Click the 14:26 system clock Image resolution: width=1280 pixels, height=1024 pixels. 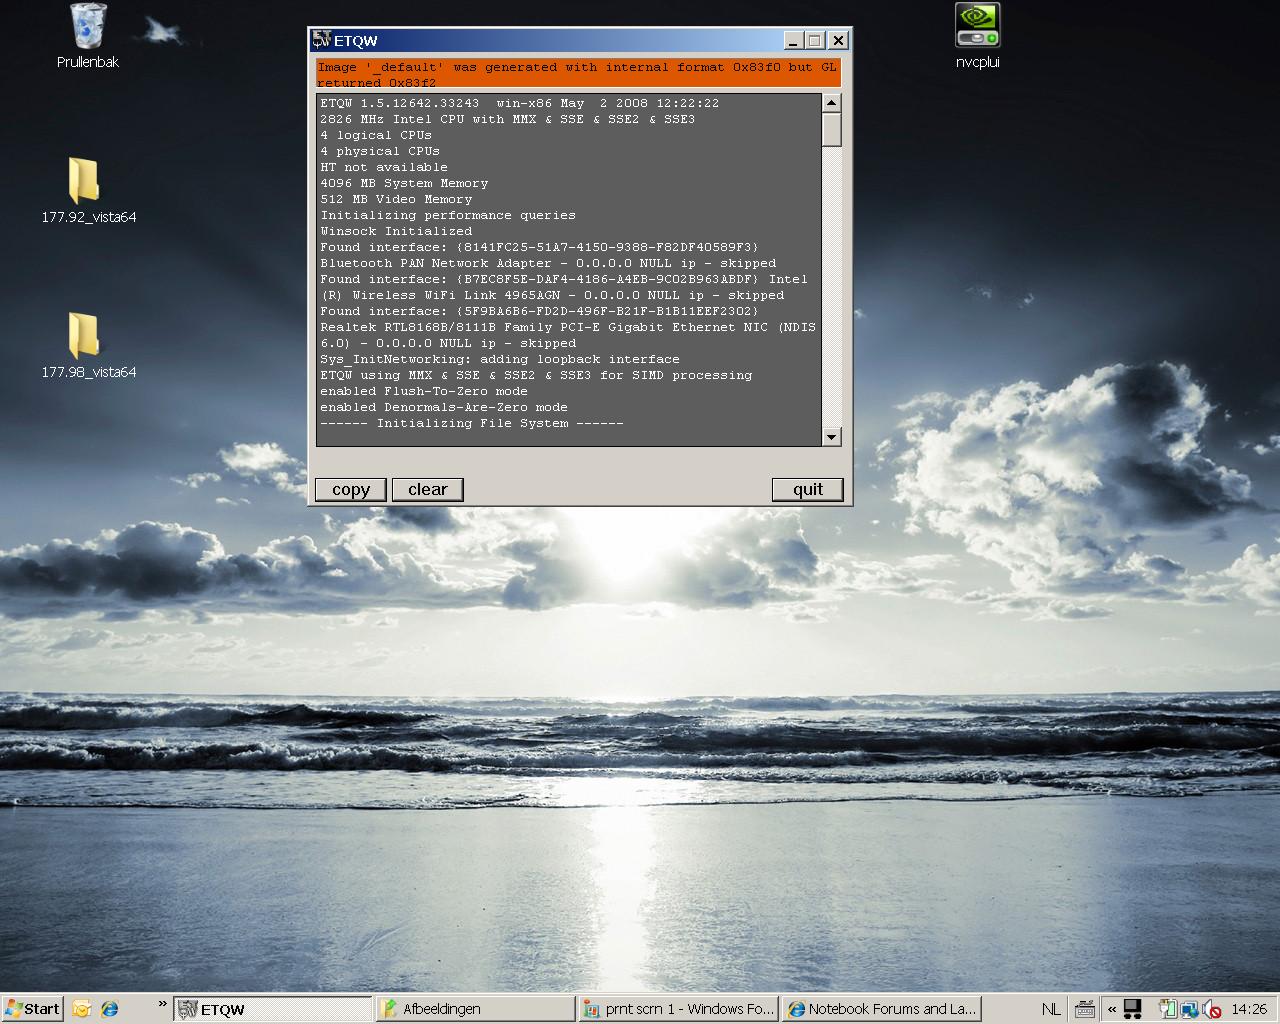click(1249, 1009)
